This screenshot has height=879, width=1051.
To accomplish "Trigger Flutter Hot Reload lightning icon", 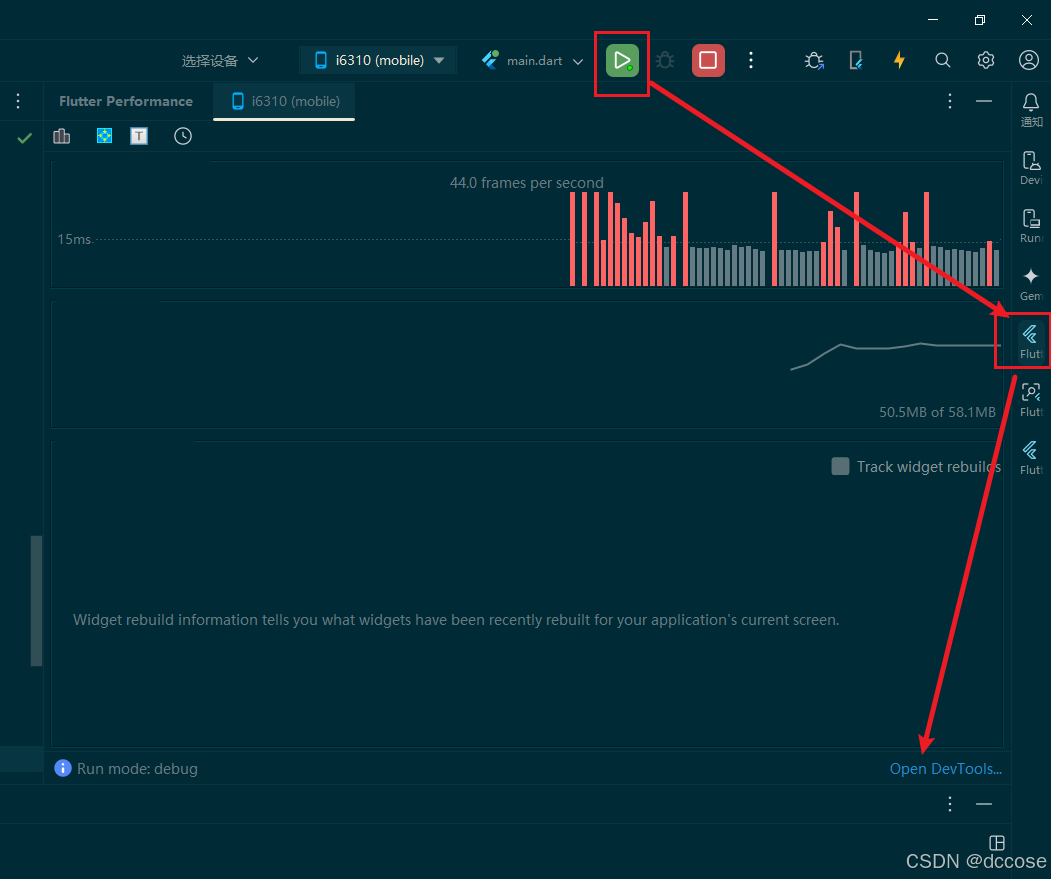I will (x=900, y=60).
